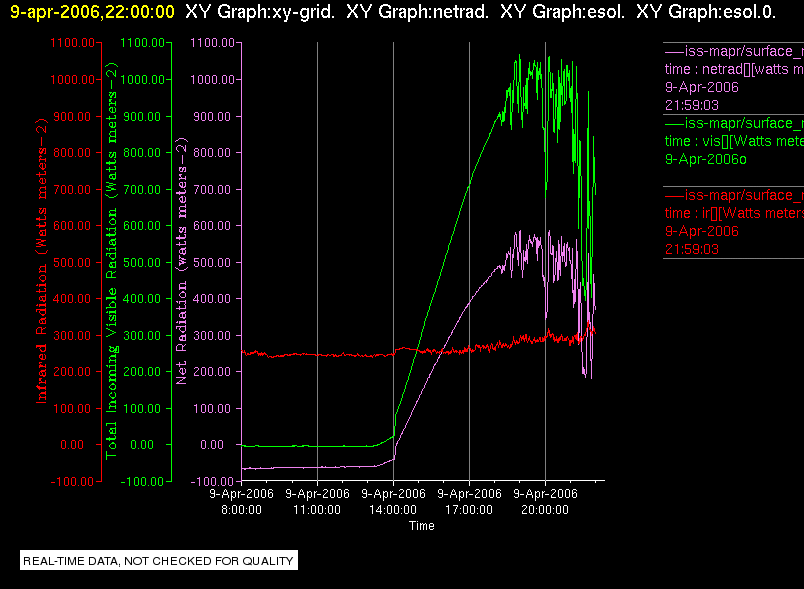
Task: Click the red ir legend line entry
Action: pos(734,195)
